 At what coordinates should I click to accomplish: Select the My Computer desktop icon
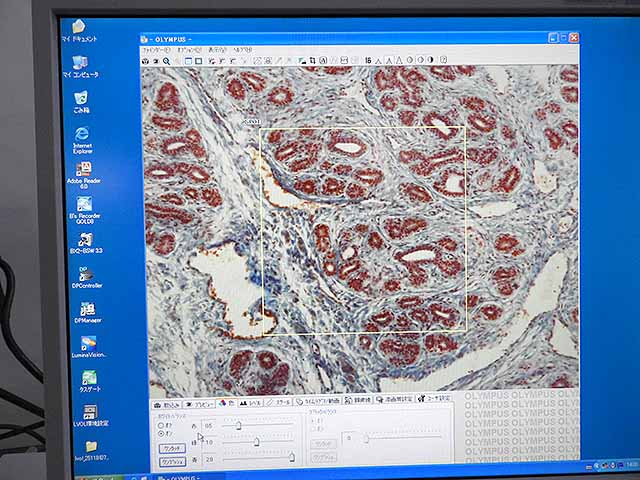[80, 67]
